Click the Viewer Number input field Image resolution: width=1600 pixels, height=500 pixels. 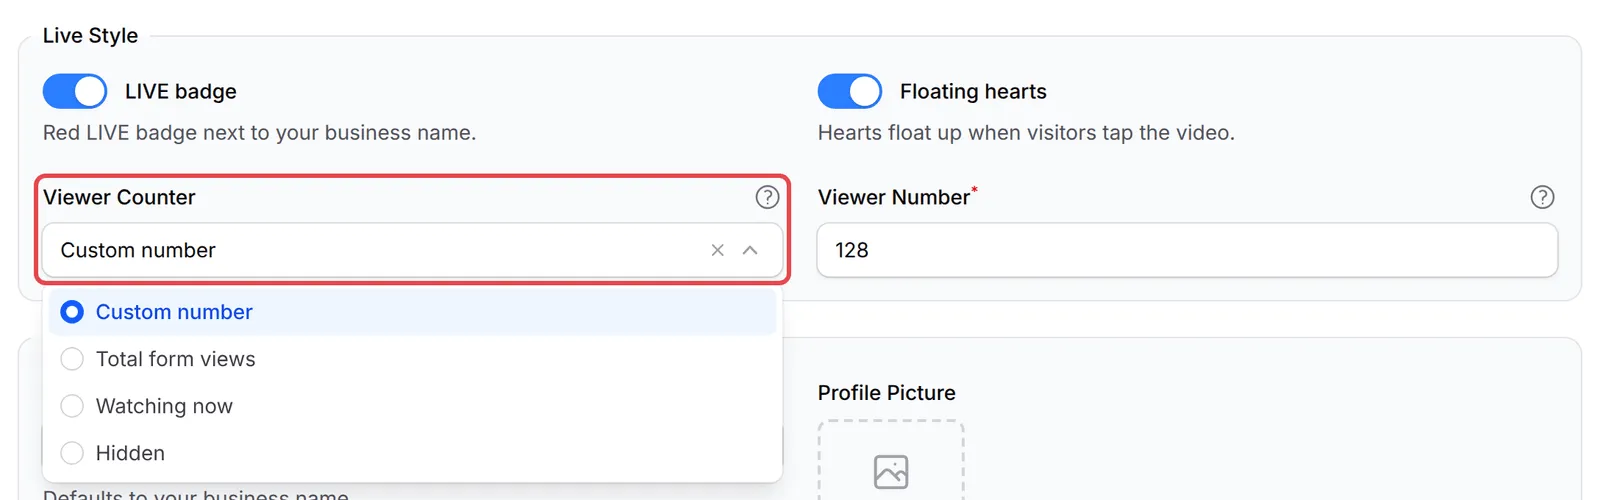coord(1187,250)
